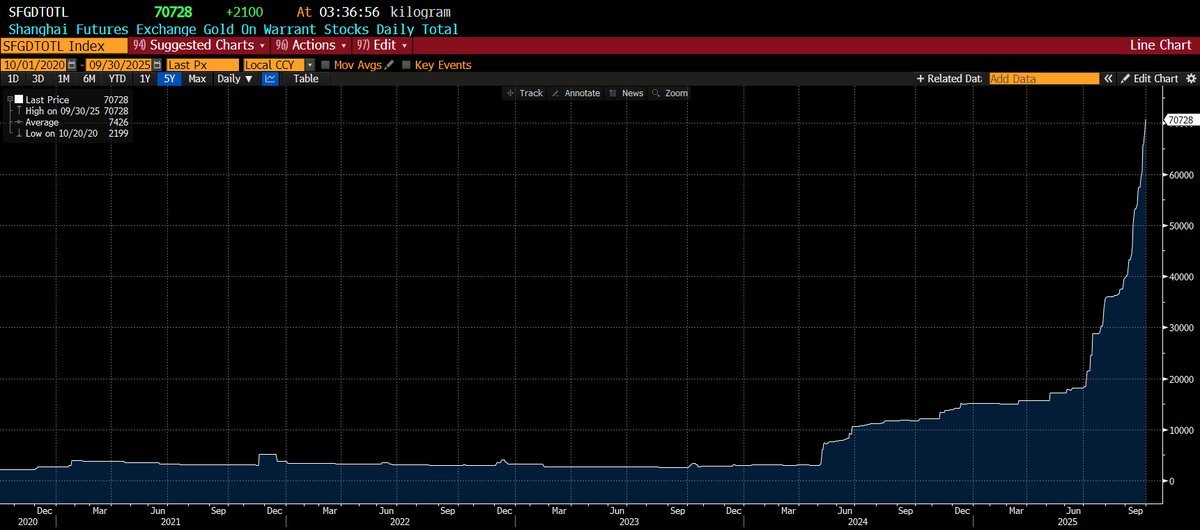1200x530 pixels.
Task: Click the 70728 price marker on axis
Action: (x=1180, y=120)
